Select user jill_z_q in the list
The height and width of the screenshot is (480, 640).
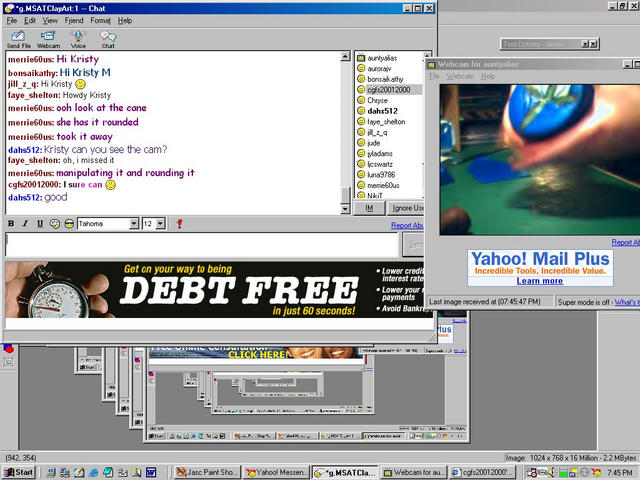point(377,132)
